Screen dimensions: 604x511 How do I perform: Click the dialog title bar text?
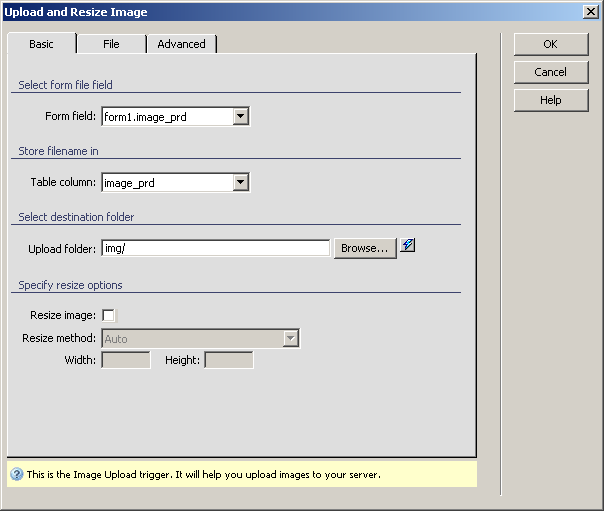tap(76, 12)
